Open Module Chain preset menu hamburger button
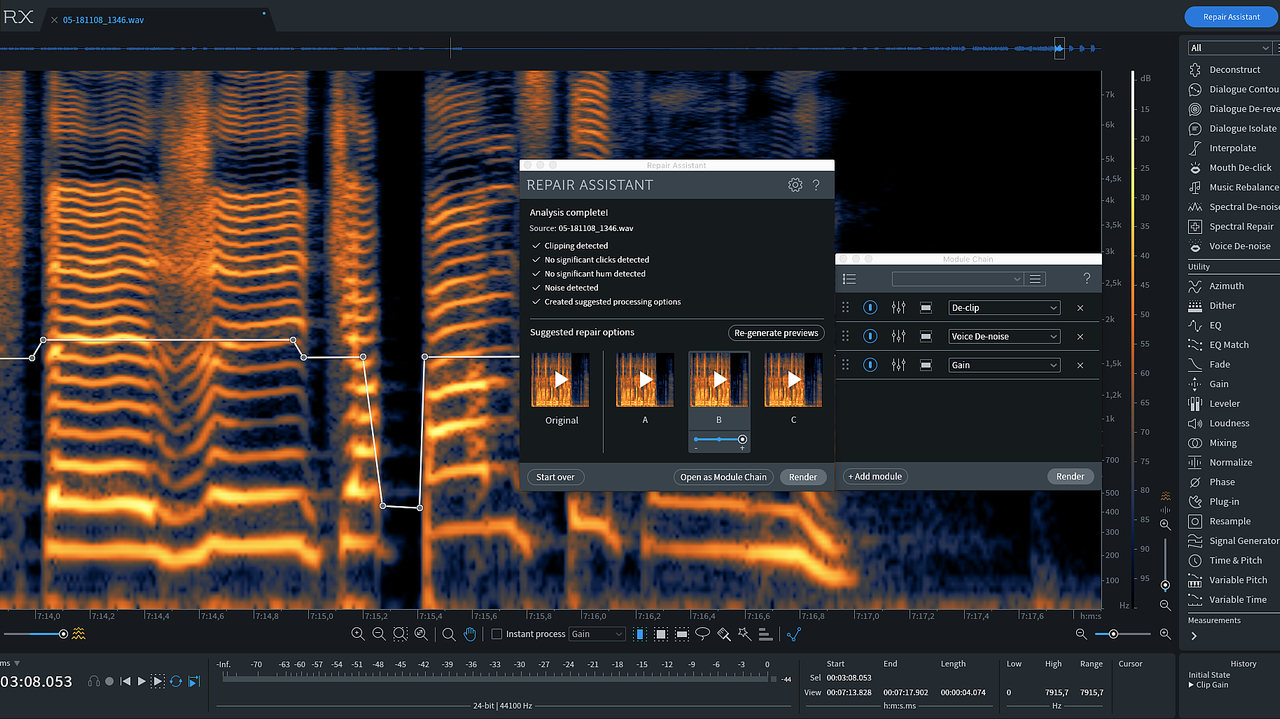 tap(1036, 279)
